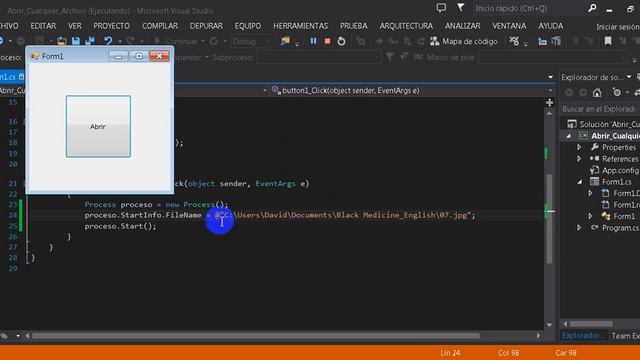Click the comment selection toolbar icon
Screen dimensions: 640x360
point(542,41)
